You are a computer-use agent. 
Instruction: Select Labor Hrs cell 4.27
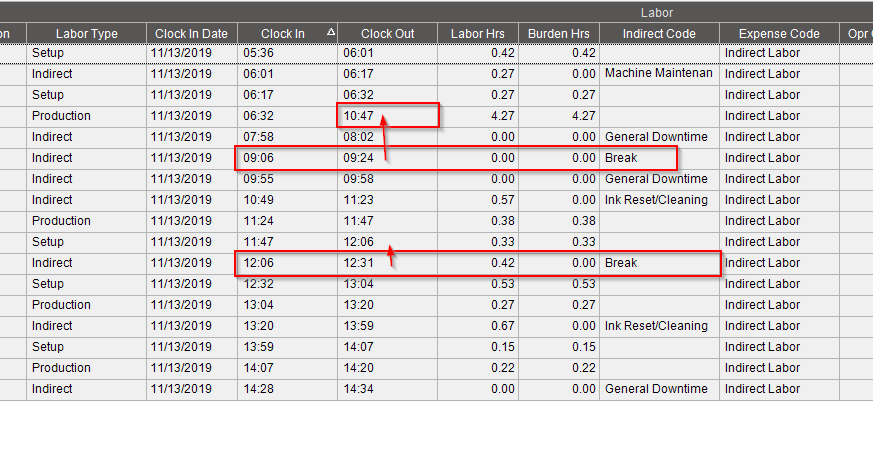478,116
